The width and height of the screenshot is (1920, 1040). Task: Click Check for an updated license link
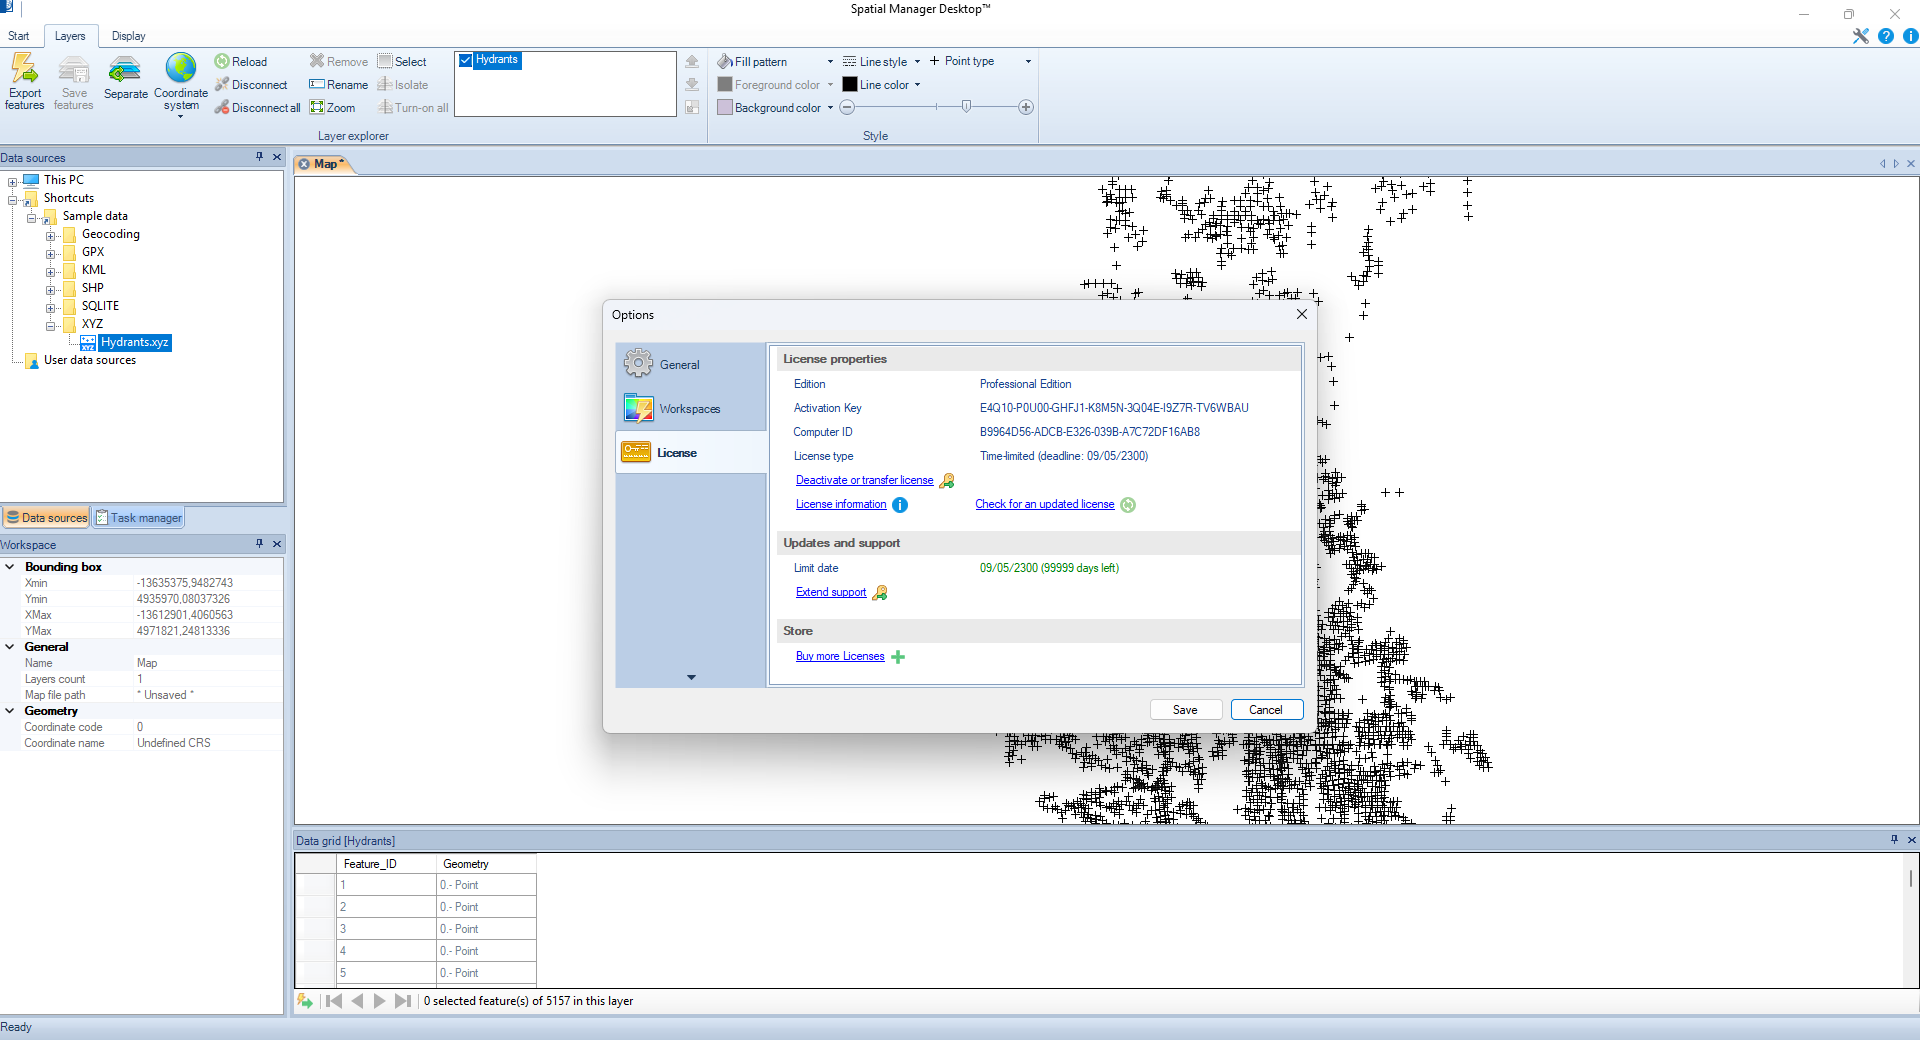(1045, 504)
